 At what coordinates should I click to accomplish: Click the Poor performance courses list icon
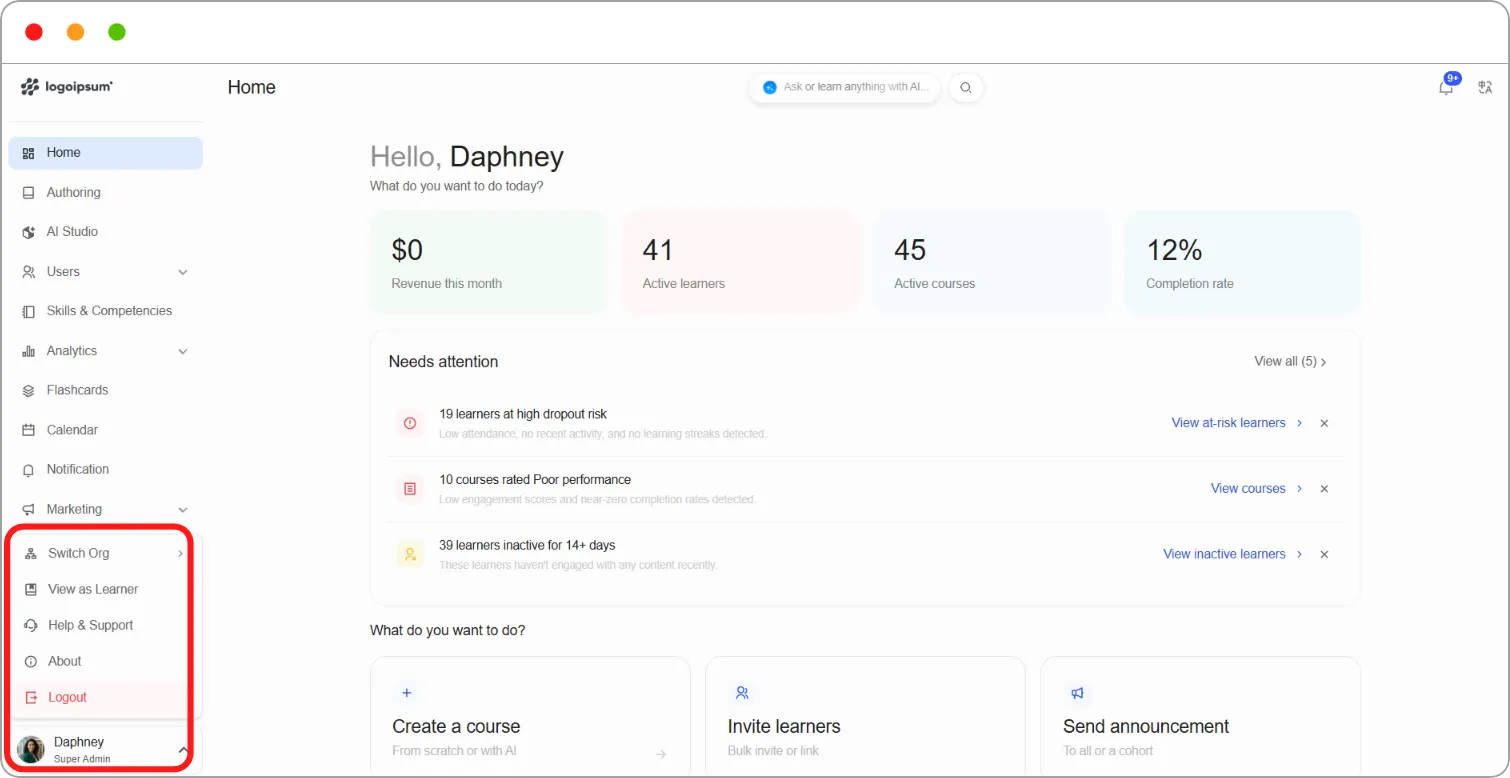click(410, 489)
